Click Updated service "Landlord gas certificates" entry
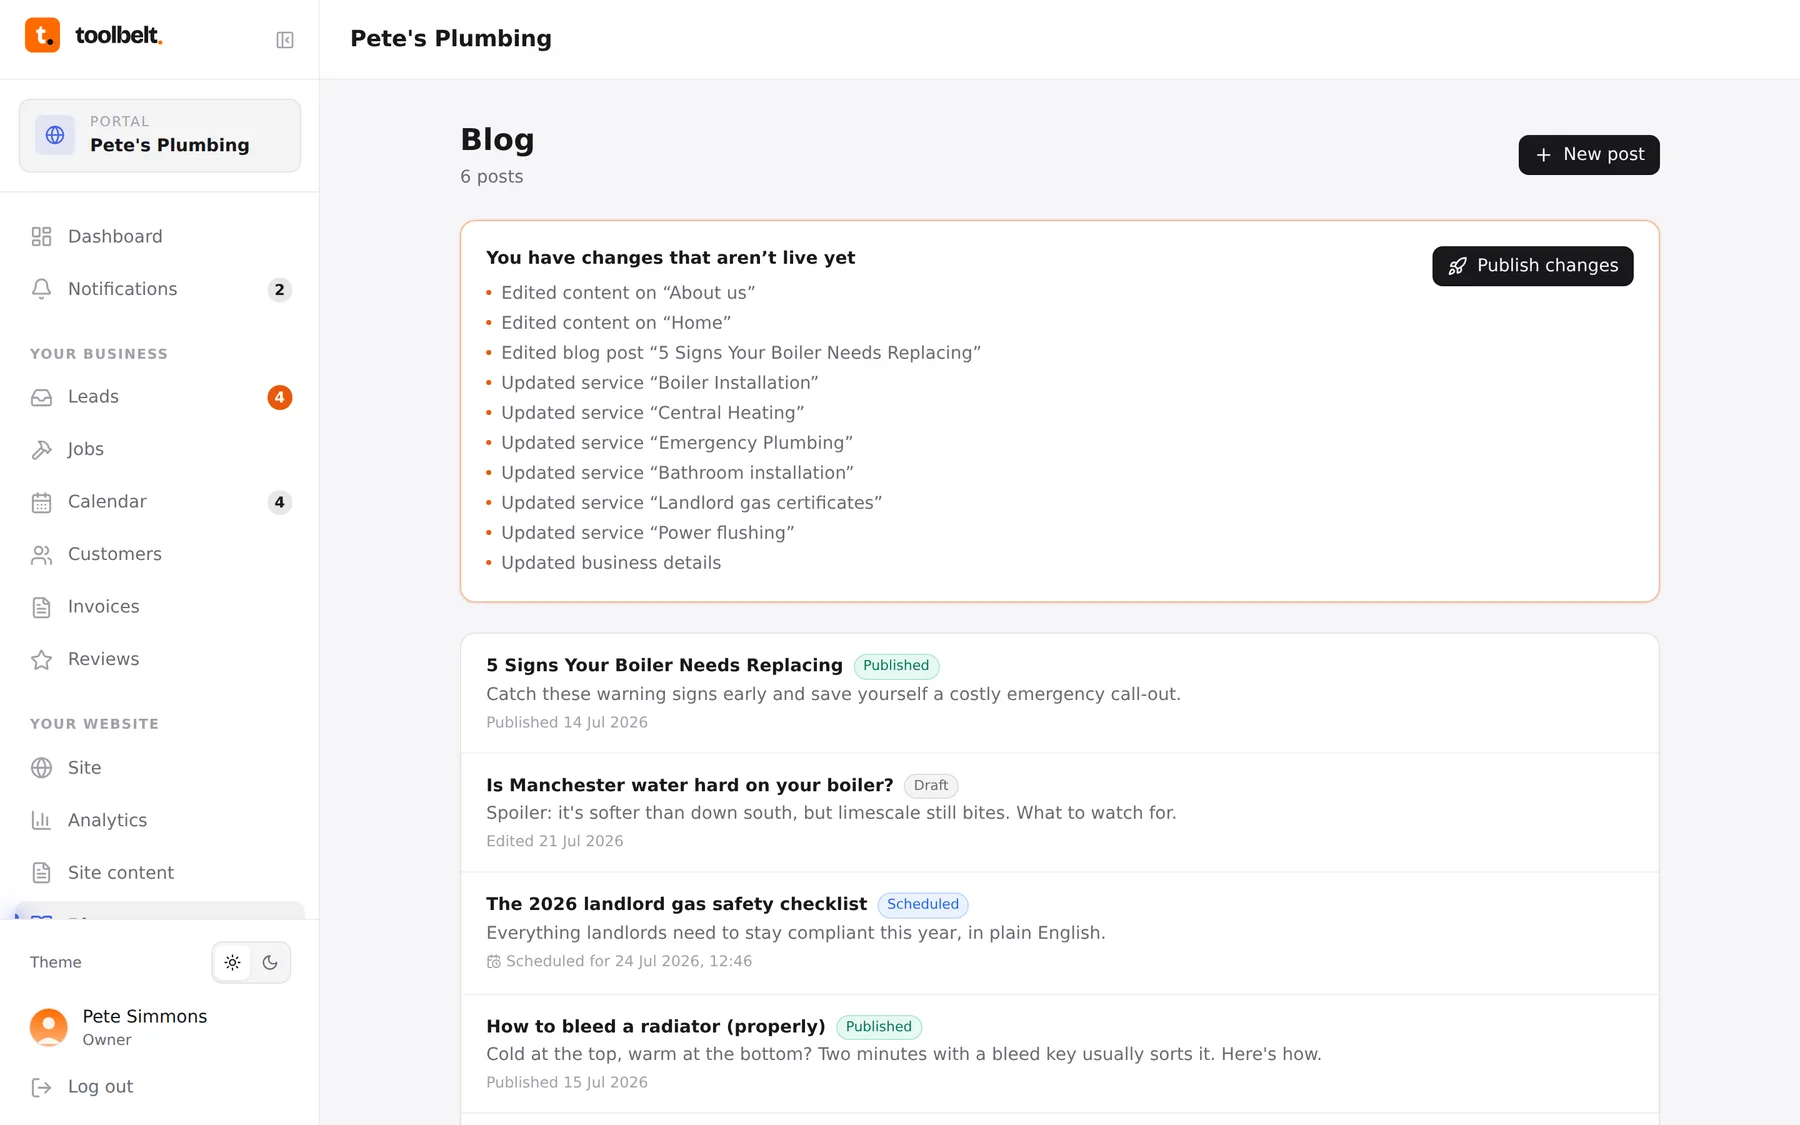Viewport: 1800px width, 1125px height. click(692, 503)
